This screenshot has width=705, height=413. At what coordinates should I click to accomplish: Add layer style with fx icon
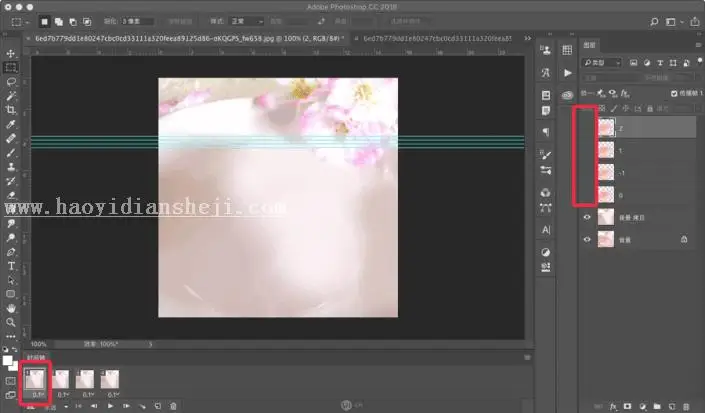(x=613, y=406)
